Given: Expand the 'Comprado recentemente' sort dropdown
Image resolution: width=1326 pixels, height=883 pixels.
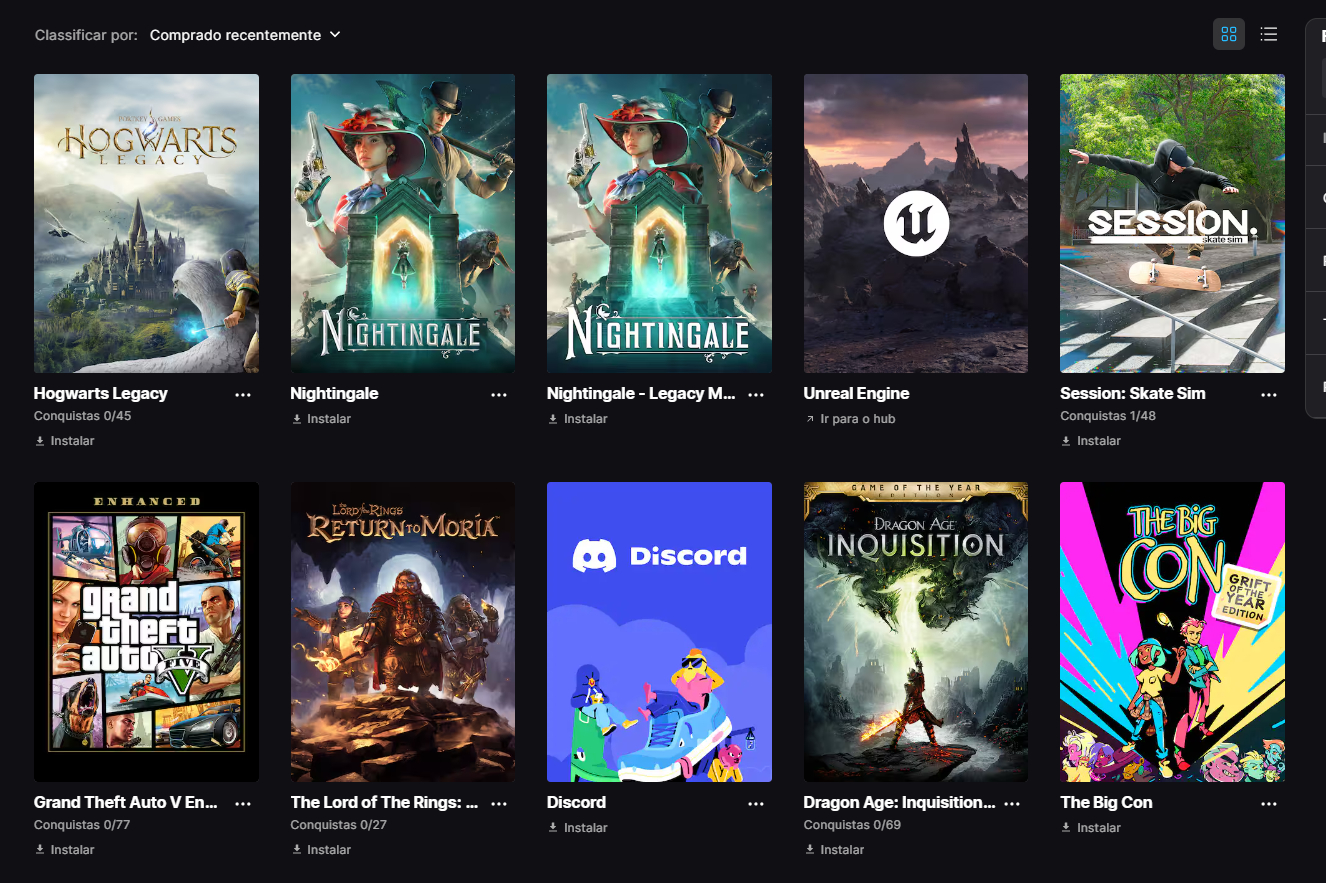Looking at the screenshot, I should (x=245, y=35).
